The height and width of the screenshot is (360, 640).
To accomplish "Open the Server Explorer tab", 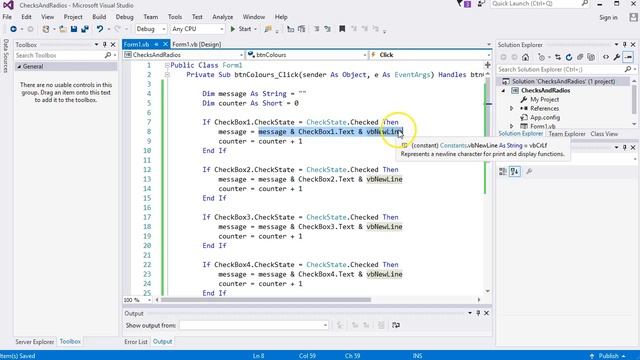I will (x=35, y=342).
